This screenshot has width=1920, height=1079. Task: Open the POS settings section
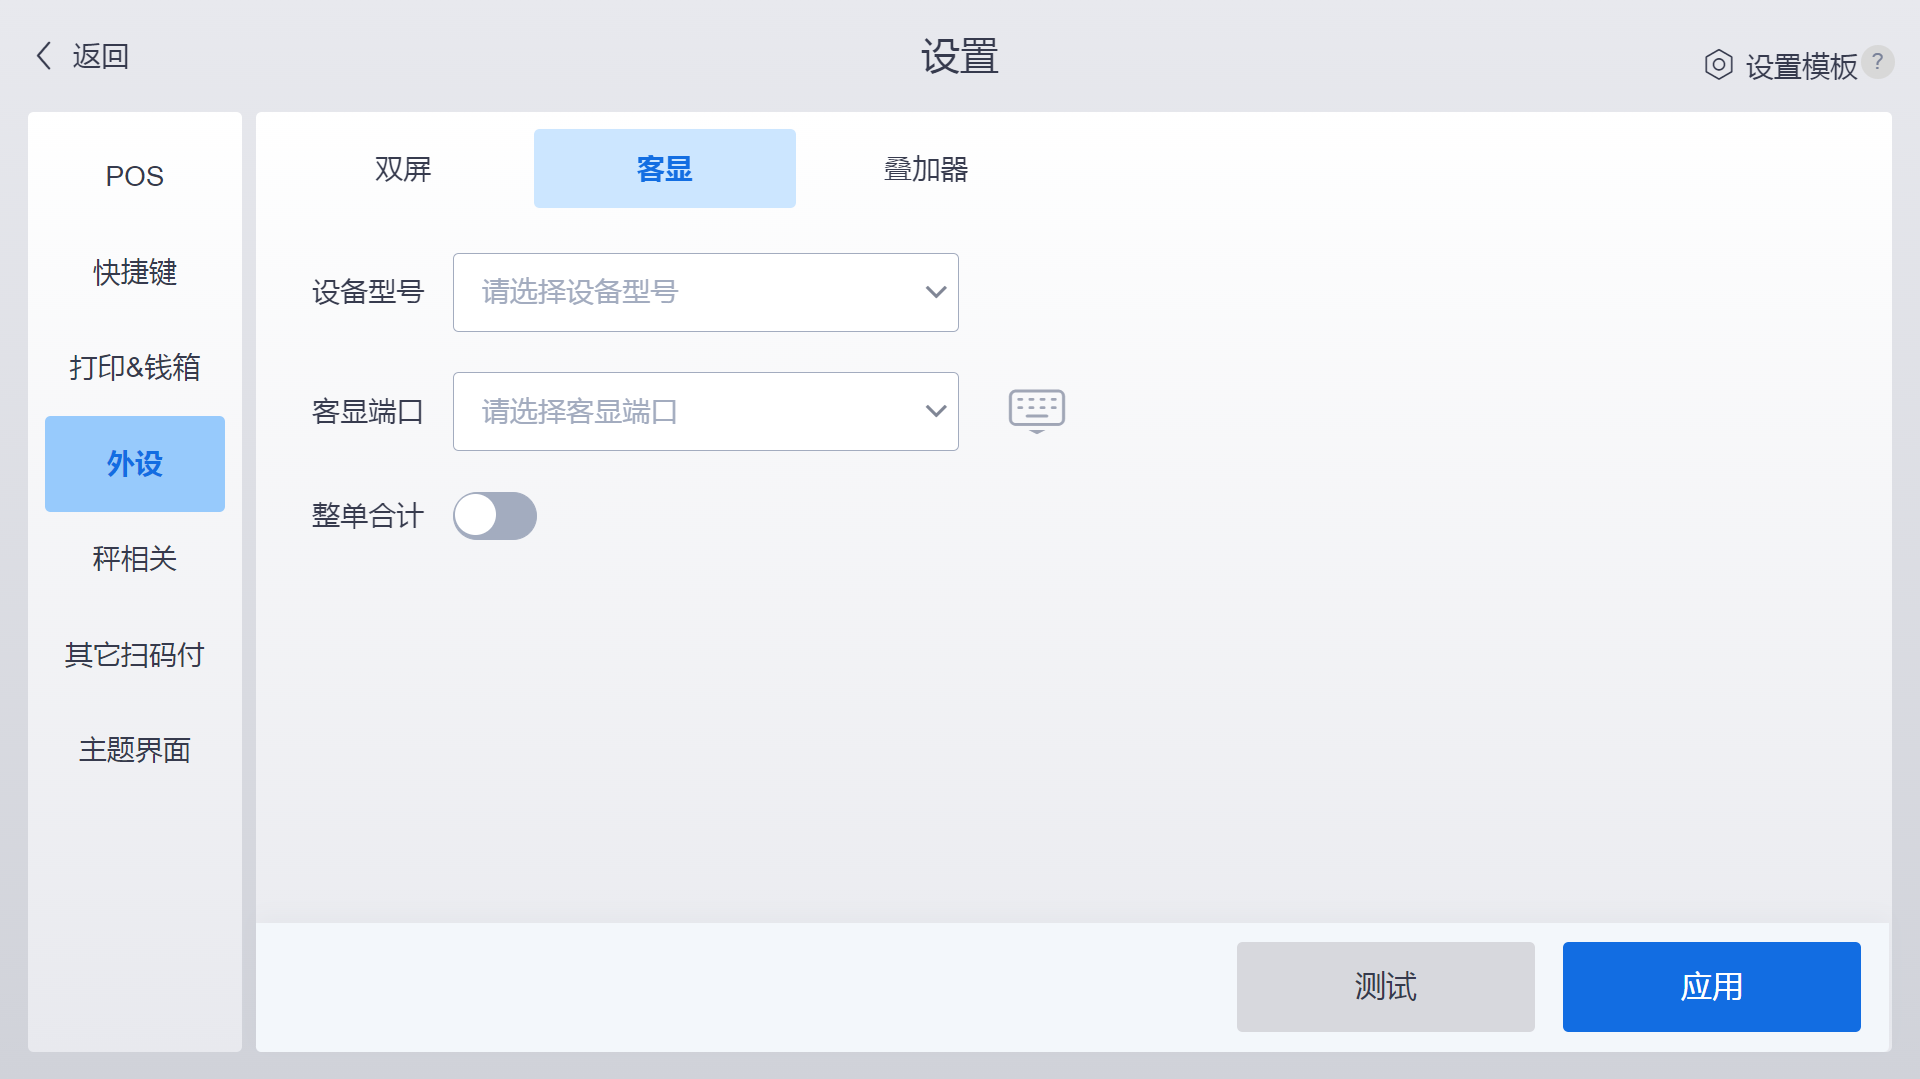click(135, 176)
